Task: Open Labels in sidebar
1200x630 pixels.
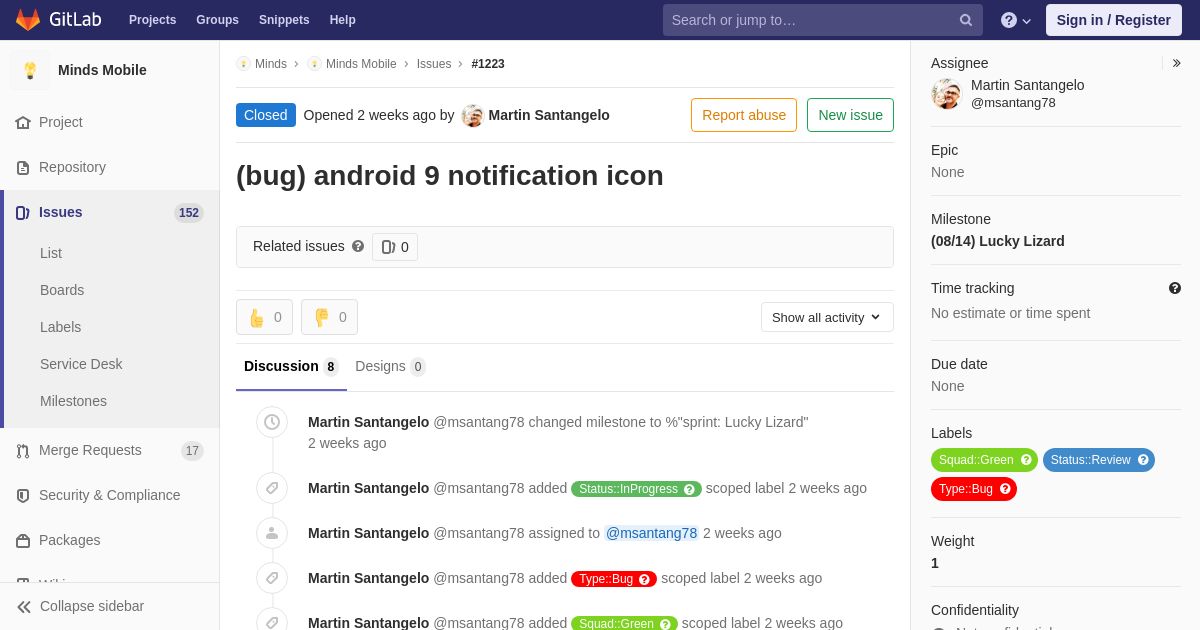Action: (x=60, y=327)
